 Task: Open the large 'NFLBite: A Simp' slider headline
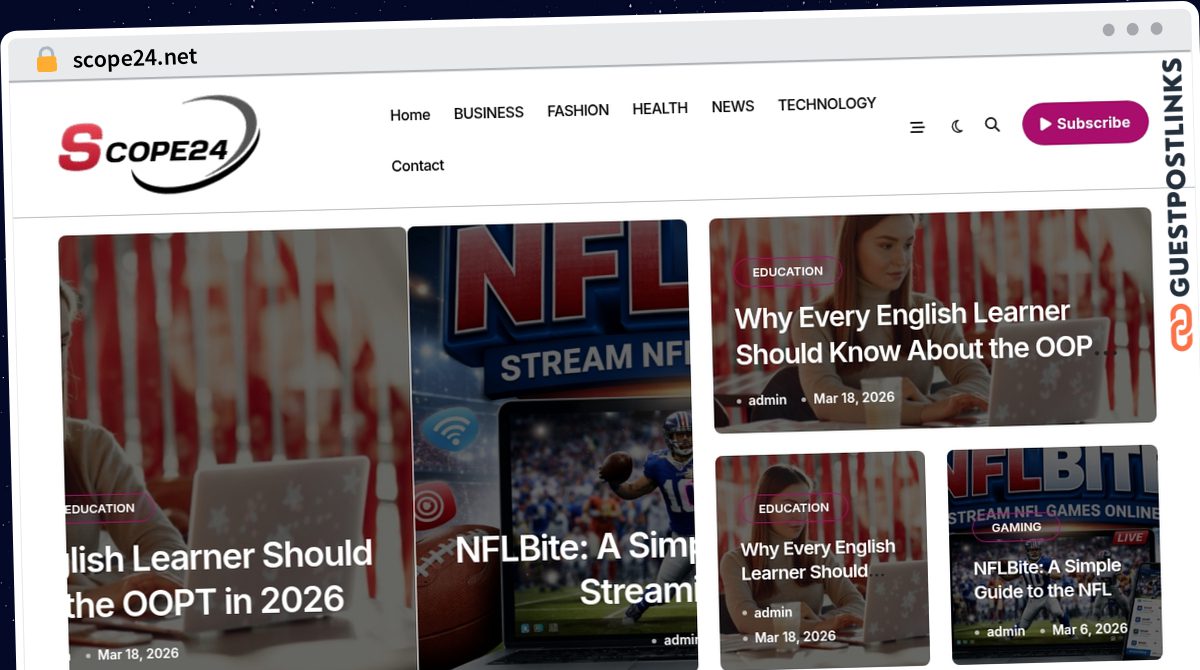pos(576,570)
